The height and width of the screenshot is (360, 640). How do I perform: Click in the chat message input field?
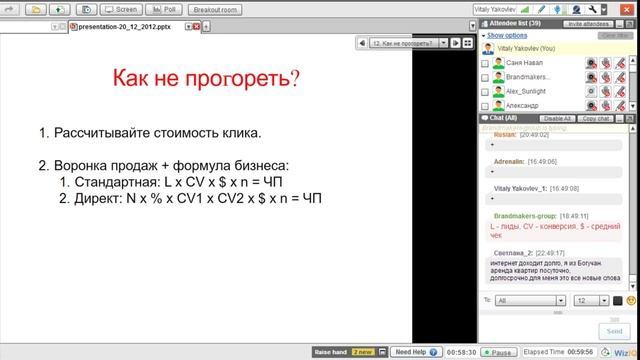[x=539, y=329]
